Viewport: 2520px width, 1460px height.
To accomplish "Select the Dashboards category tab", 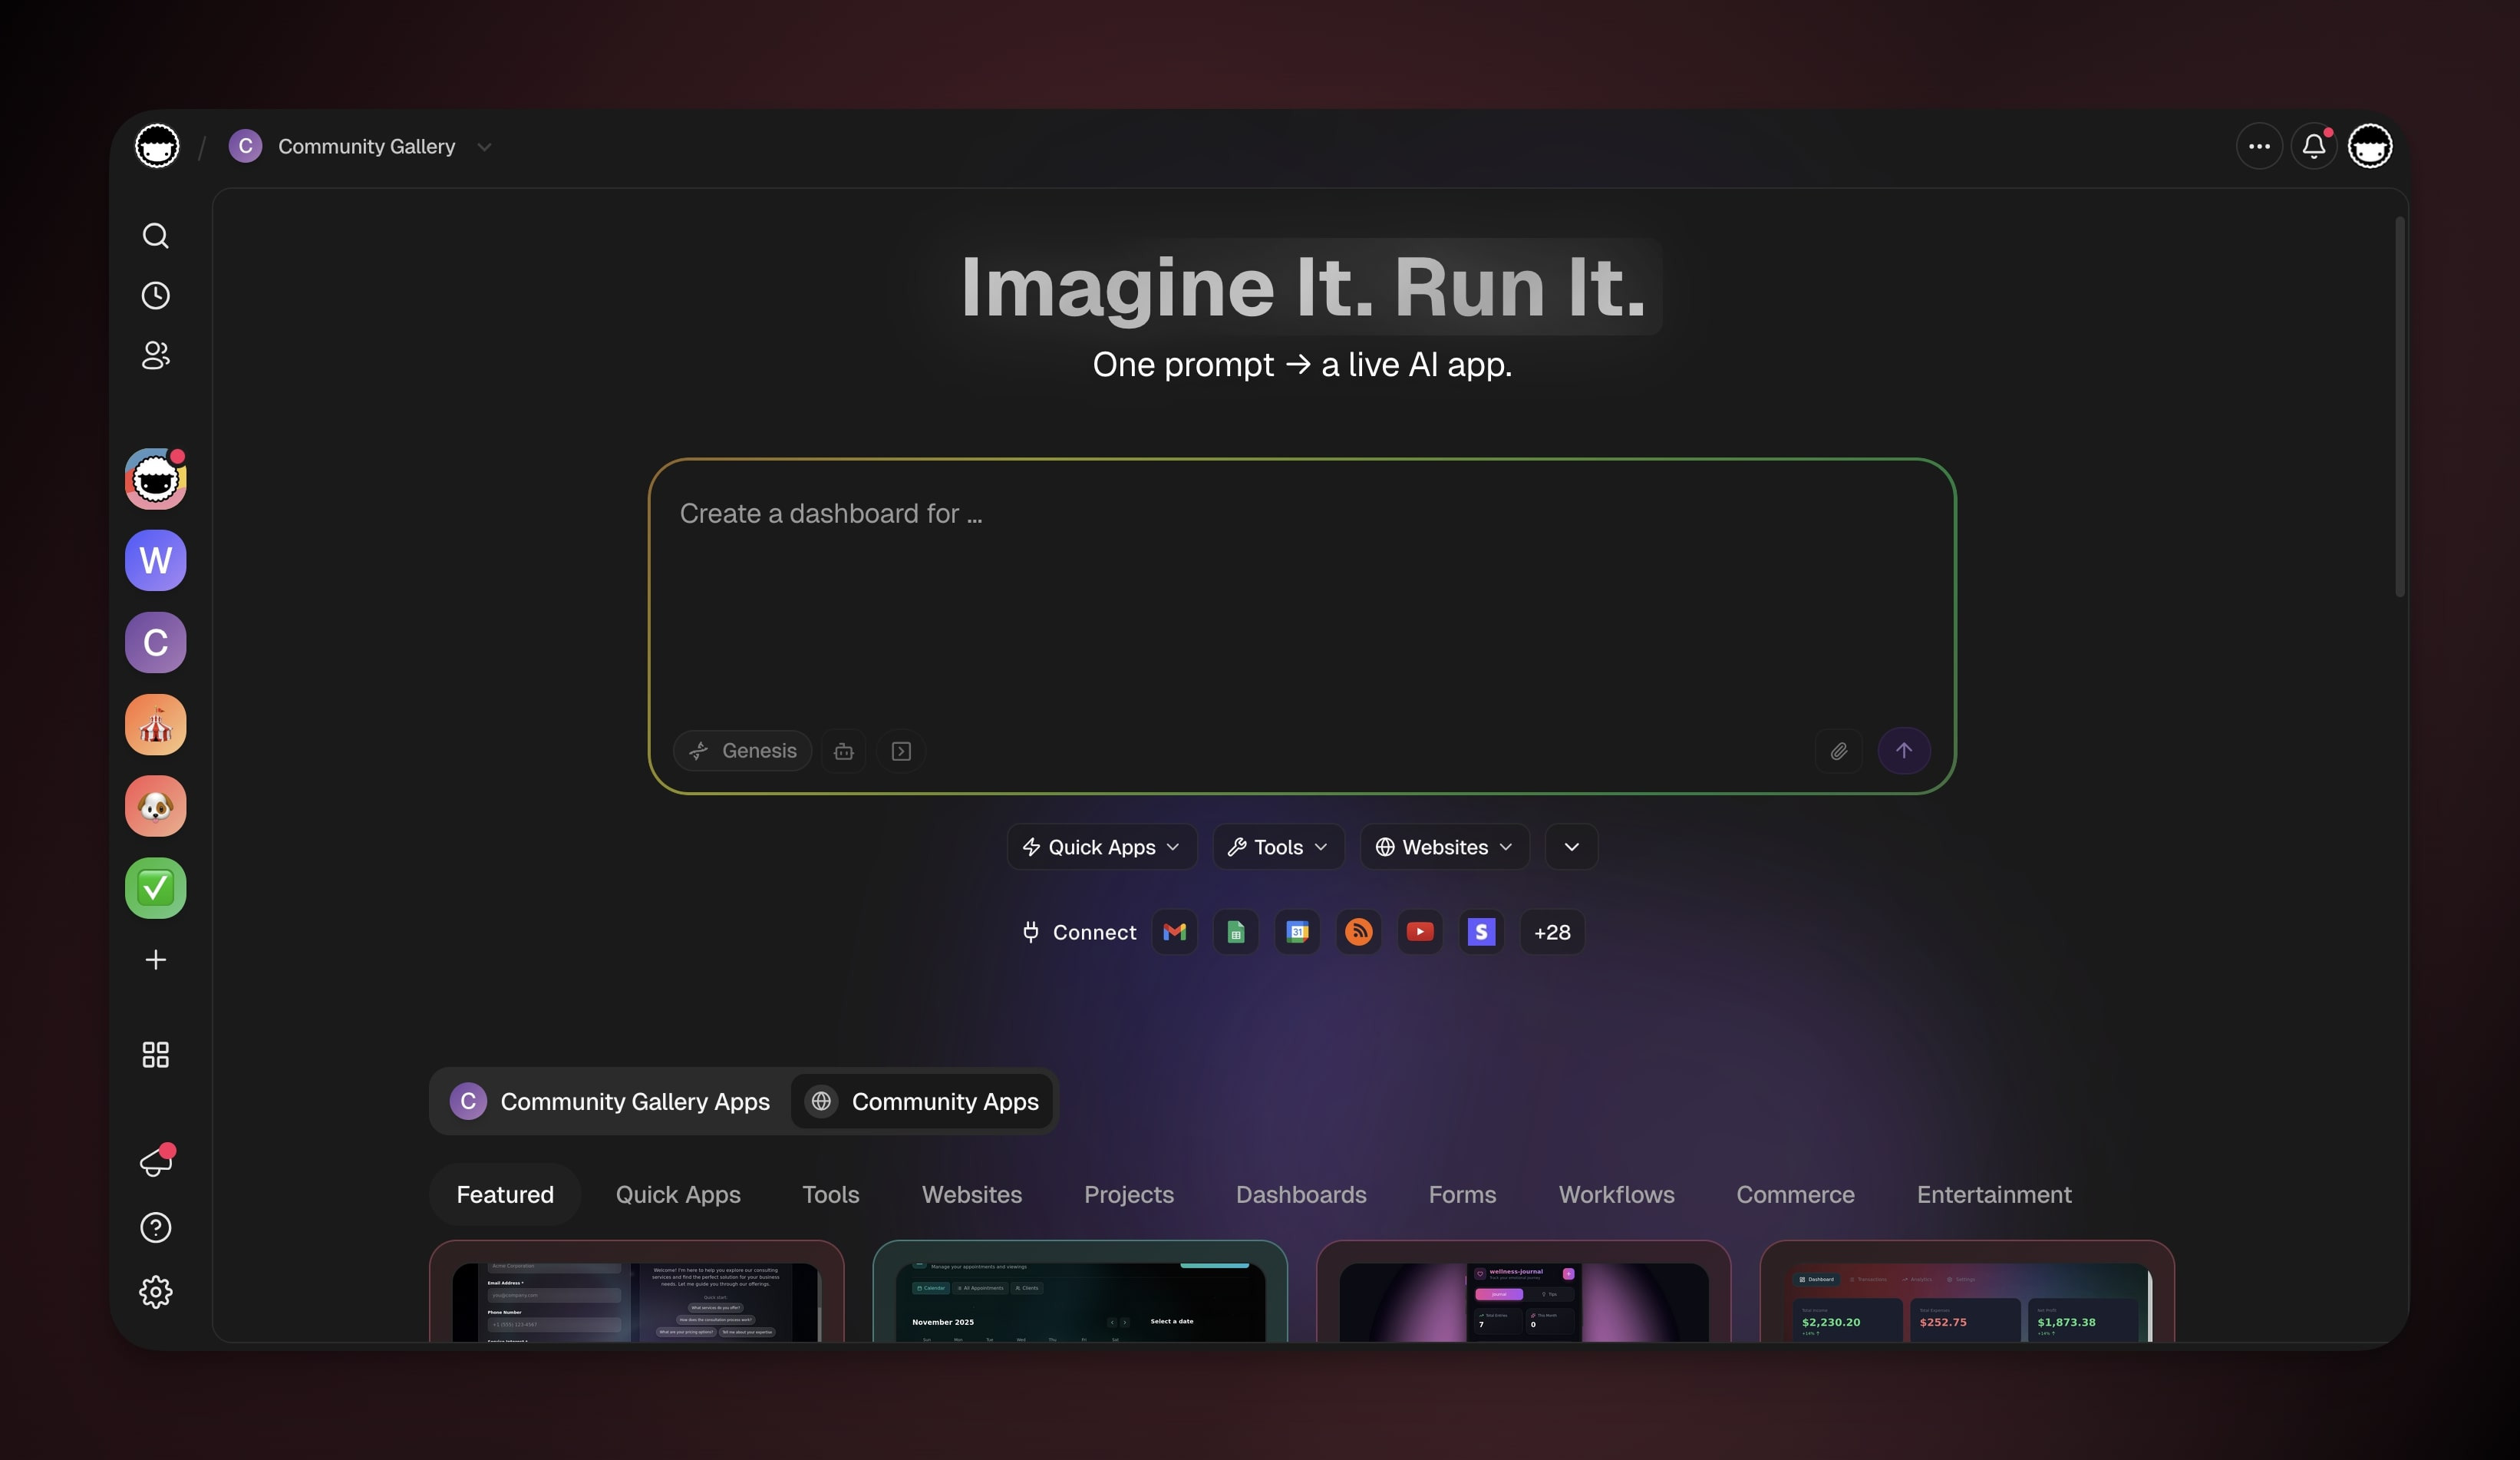I will click(1300, 1194).
